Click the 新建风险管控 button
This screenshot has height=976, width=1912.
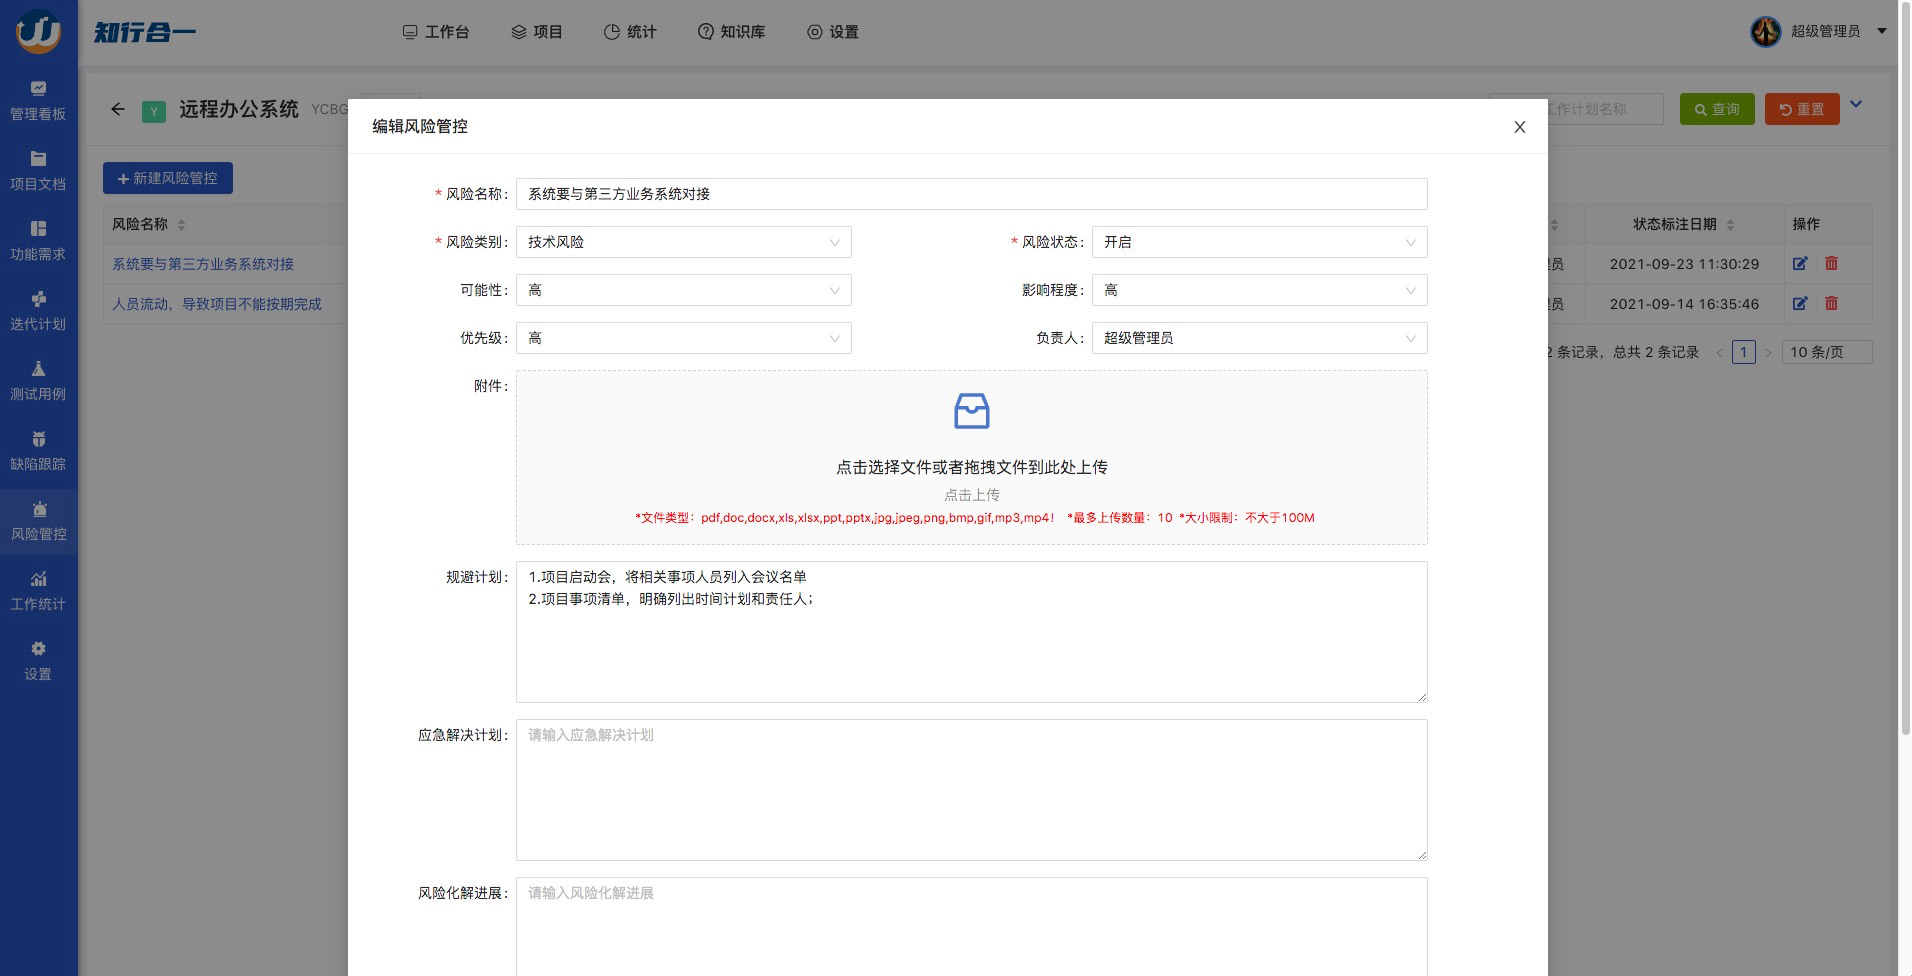(168, 178)
